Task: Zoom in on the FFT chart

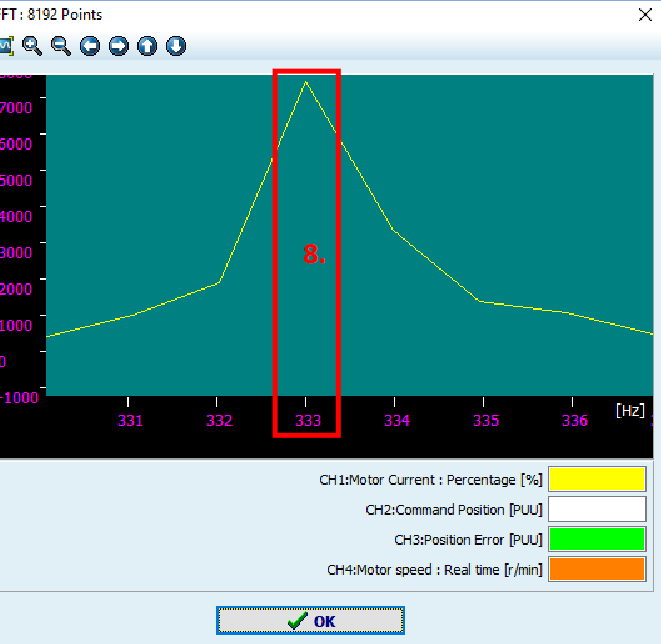Action: (x=32, y=46)
